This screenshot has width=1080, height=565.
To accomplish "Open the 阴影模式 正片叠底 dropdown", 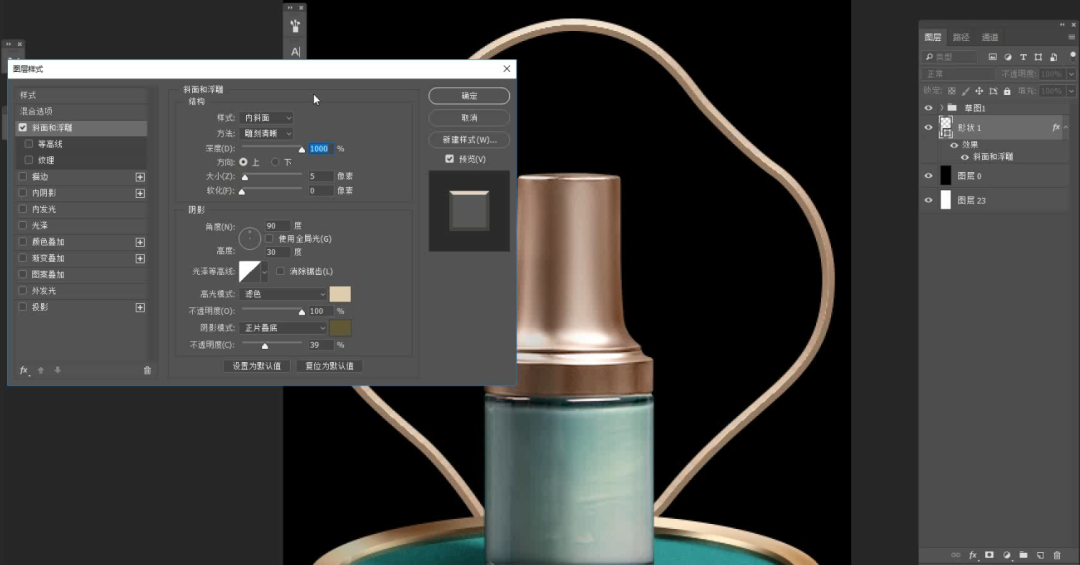I will click(x=285, y=328).
